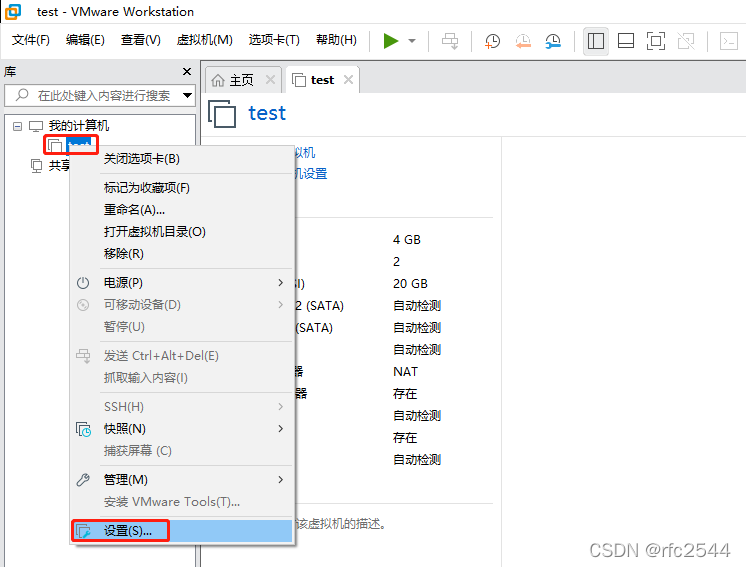Choose 重命名(A)... from context menu
This screenshot has width=746, height=567.
181,210
